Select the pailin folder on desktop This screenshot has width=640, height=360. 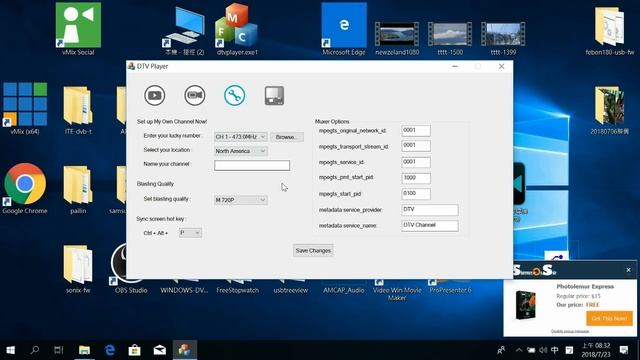click(78, 190)
